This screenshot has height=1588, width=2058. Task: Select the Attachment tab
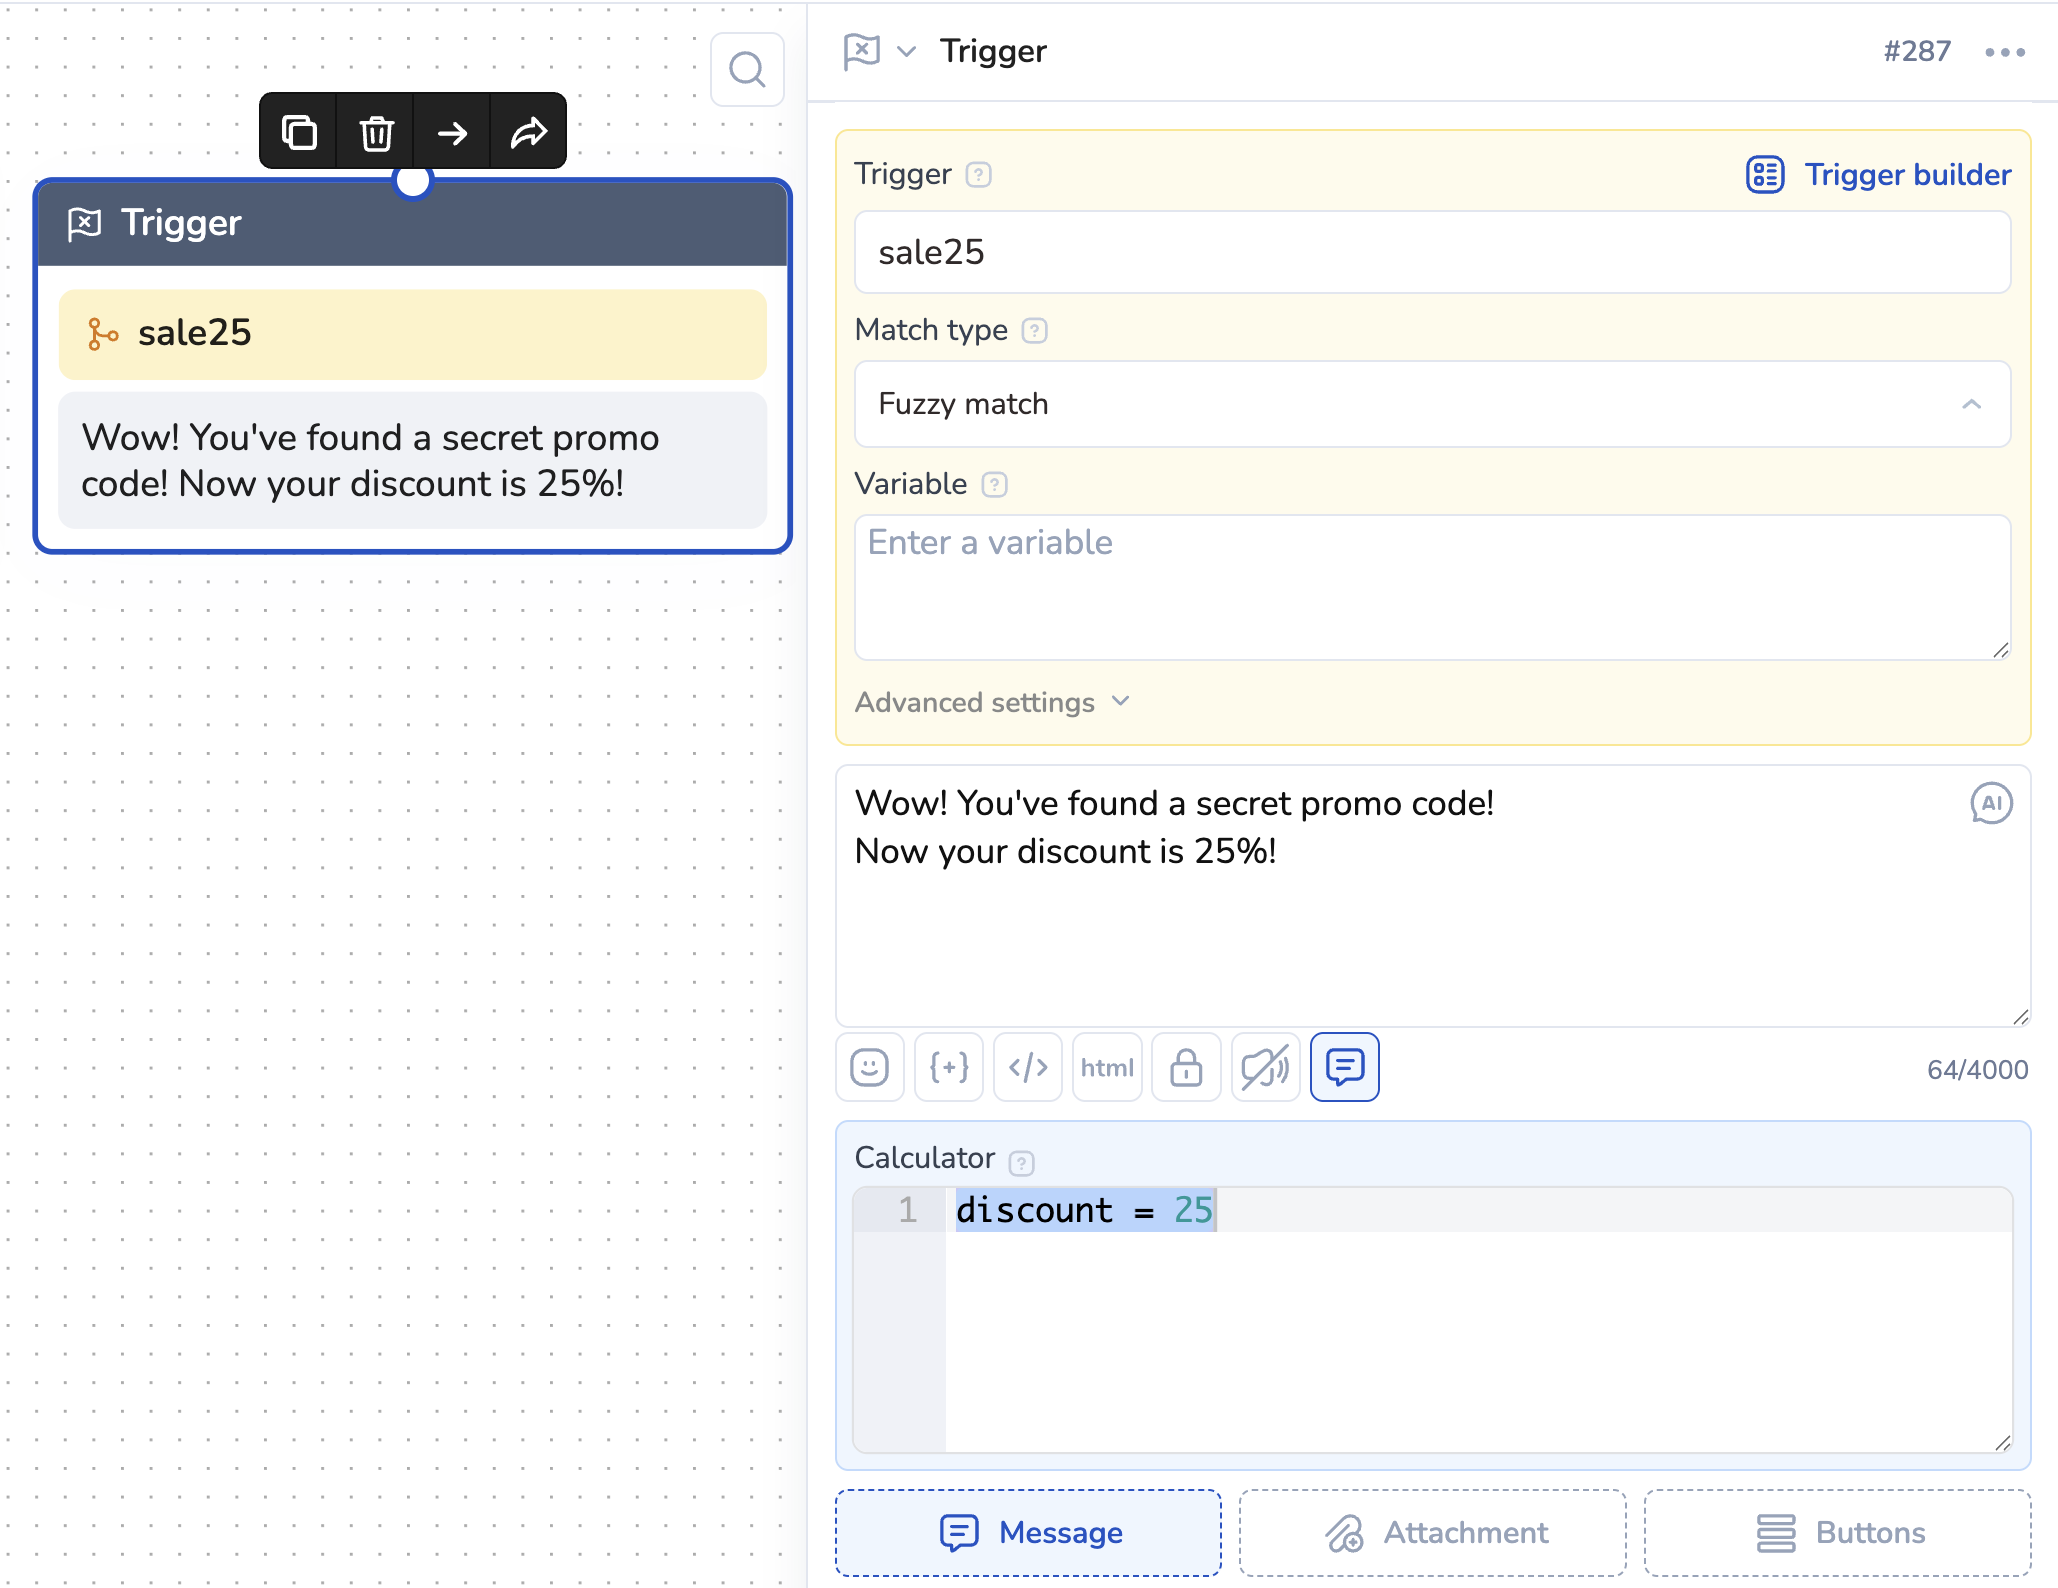tap(1432, 1532)
